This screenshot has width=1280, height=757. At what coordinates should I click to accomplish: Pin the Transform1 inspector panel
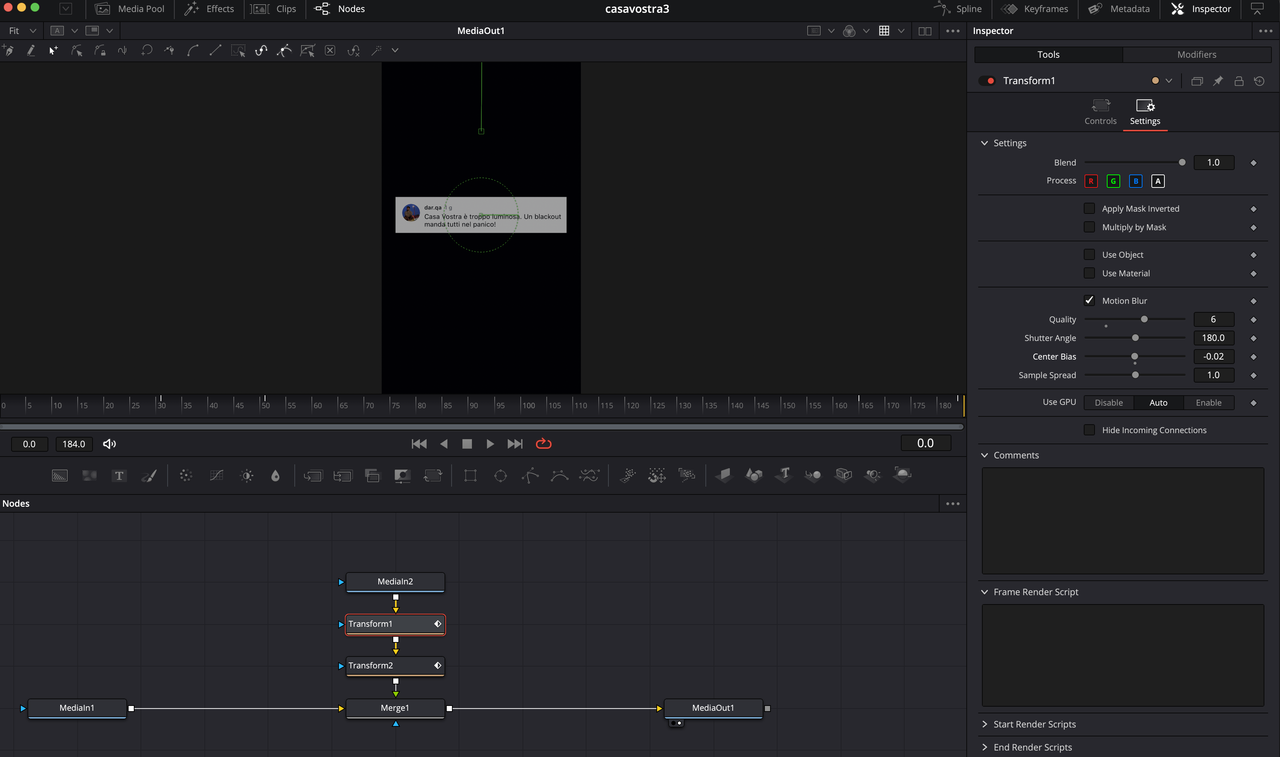pos(1218,81)
